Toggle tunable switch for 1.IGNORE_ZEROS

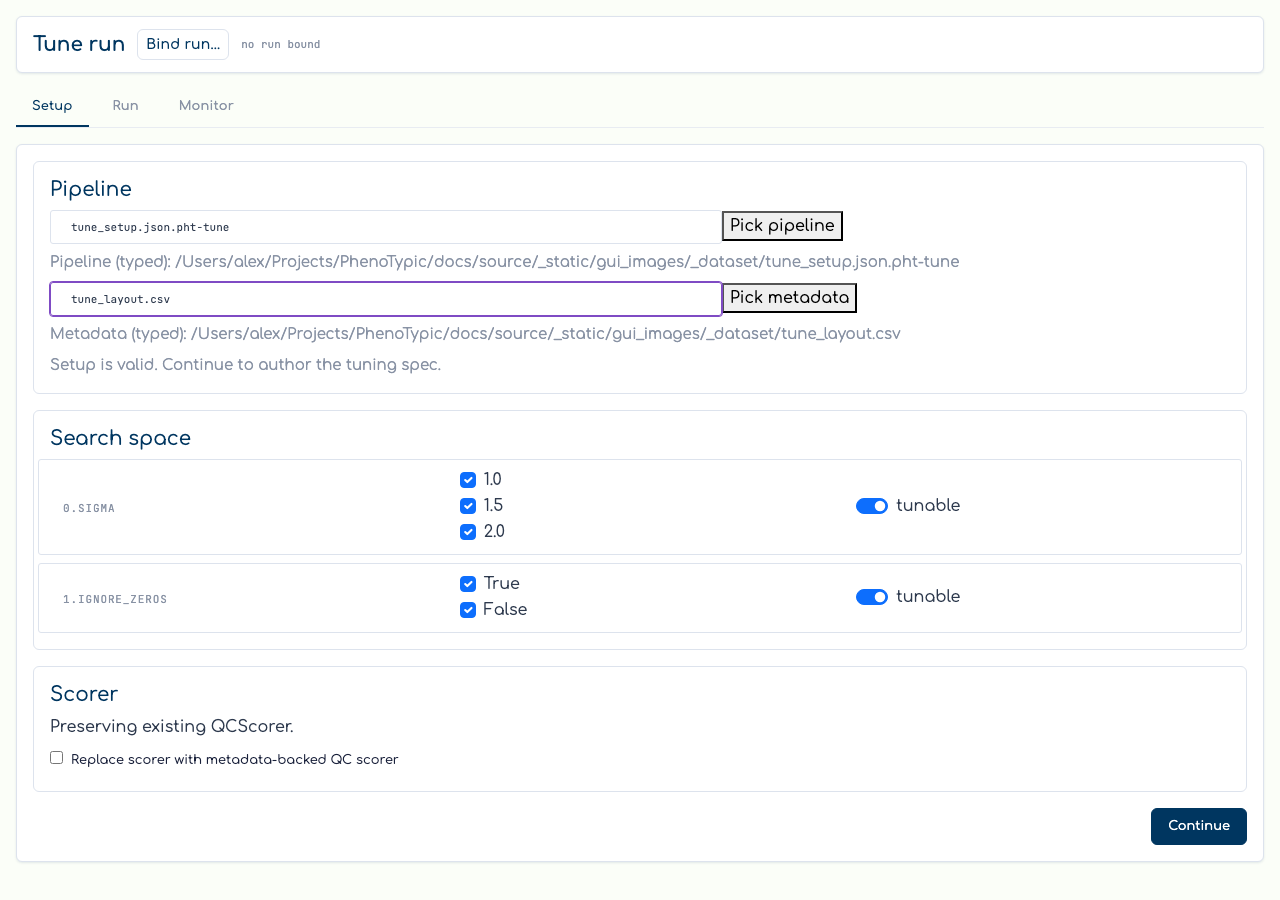pyautogui.click(x=872, y=597)
